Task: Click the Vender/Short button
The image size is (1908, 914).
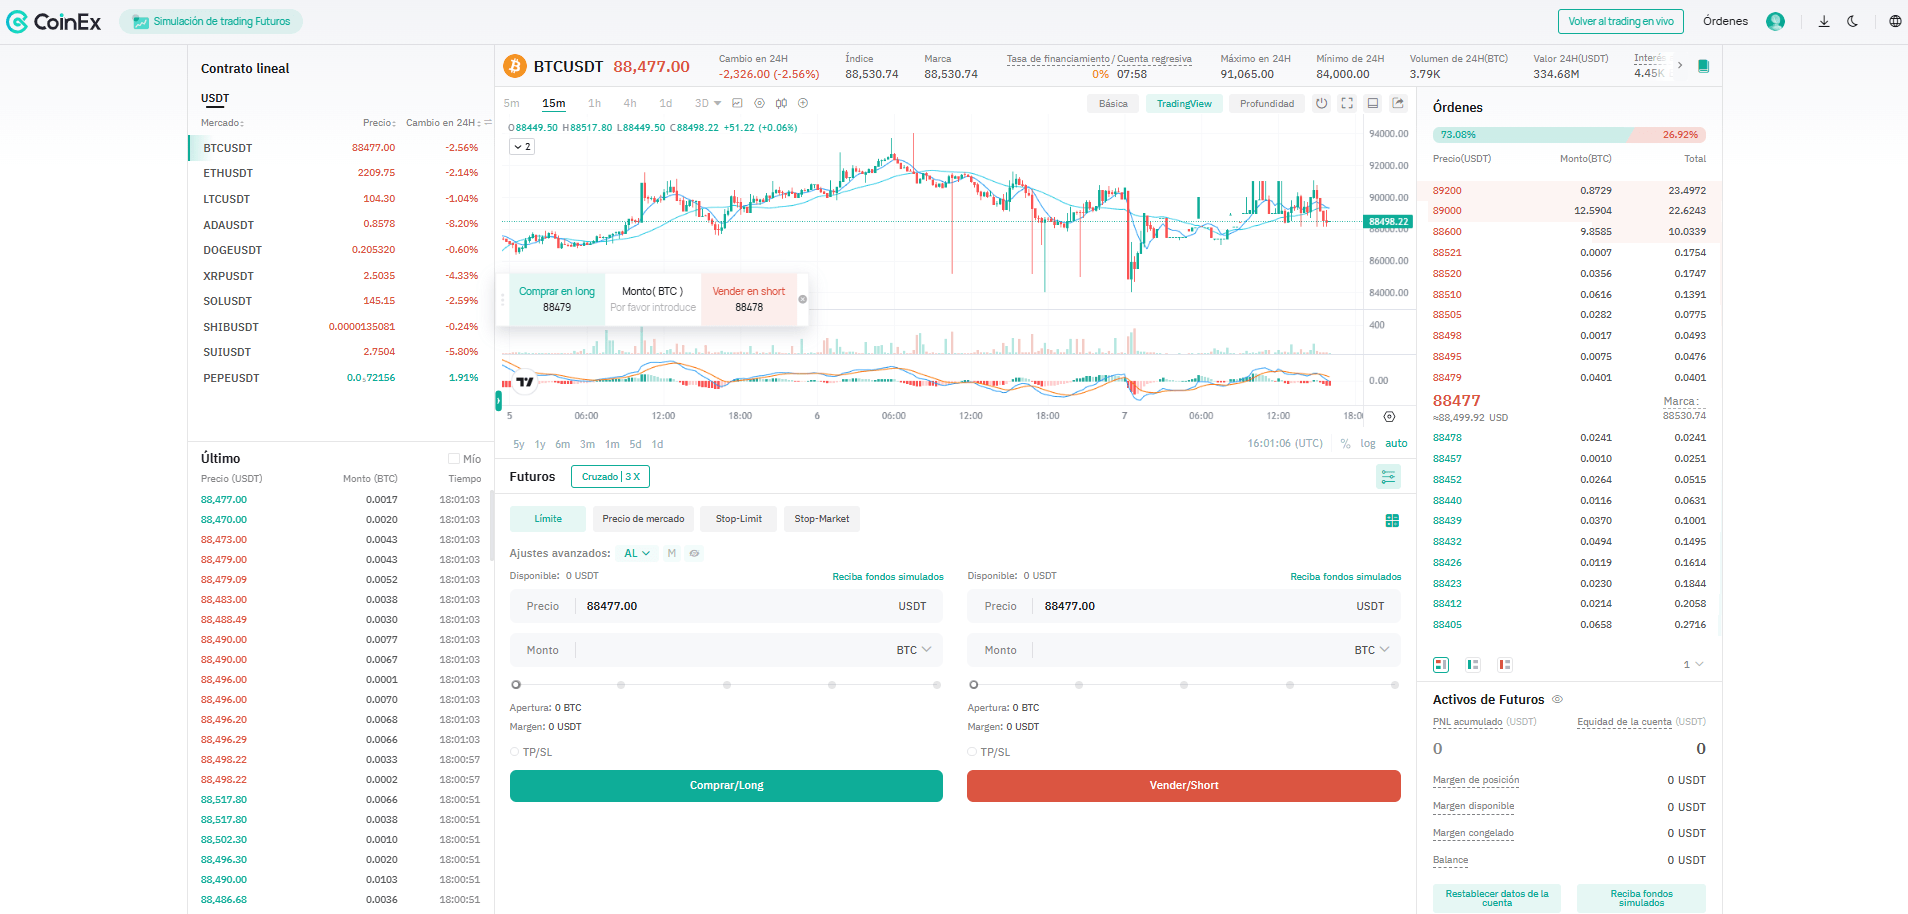Action: (1184, 786)
